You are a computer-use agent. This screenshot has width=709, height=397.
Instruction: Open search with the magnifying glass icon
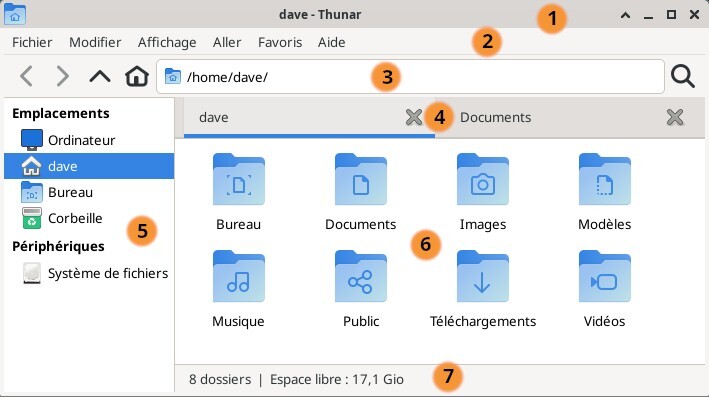(x=682, y=76)
